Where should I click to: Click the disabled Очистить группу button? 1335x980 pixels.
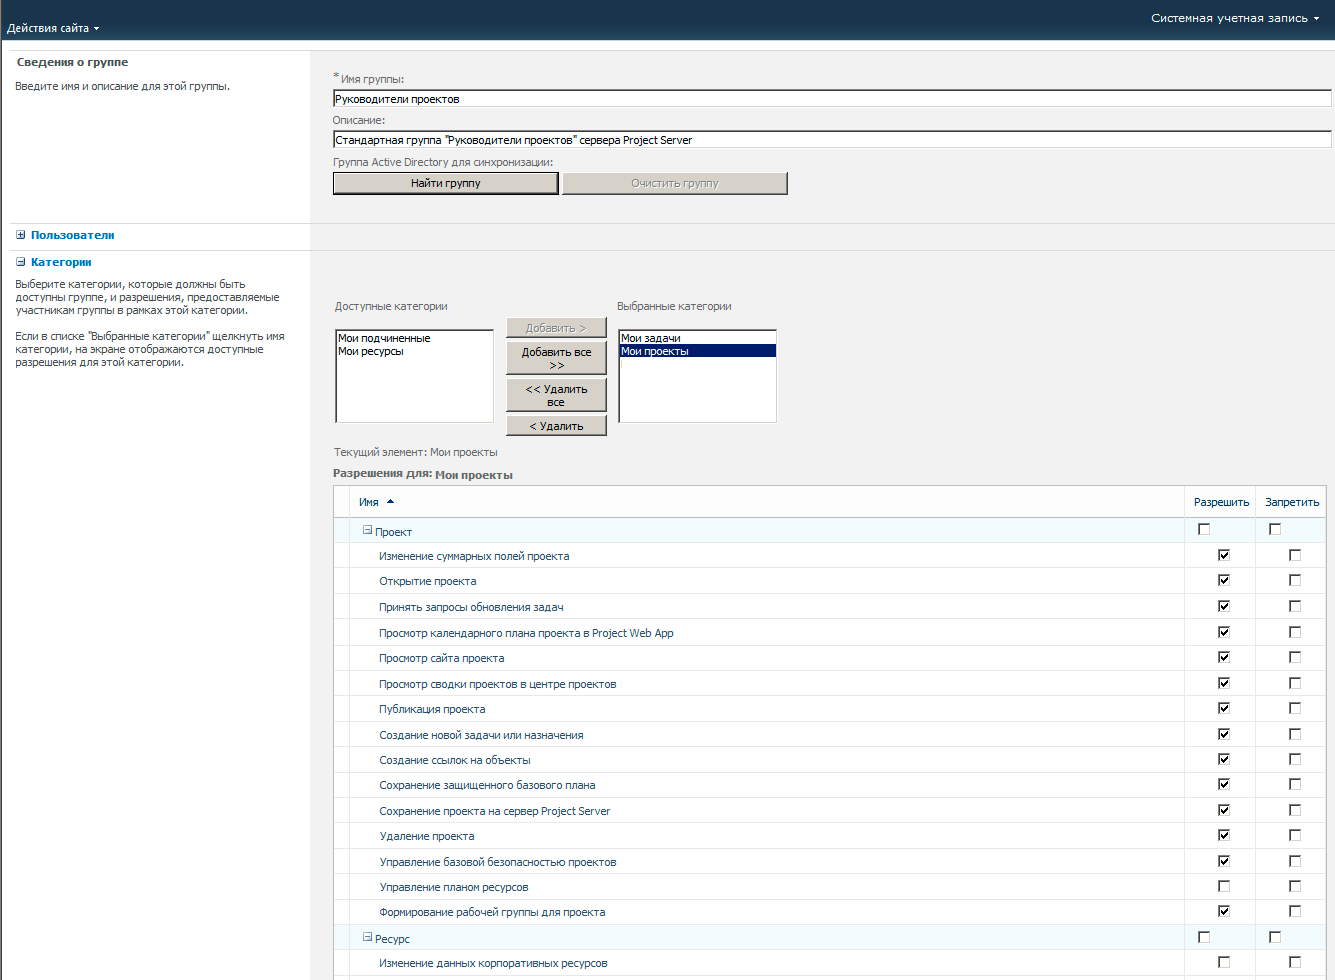675,183
